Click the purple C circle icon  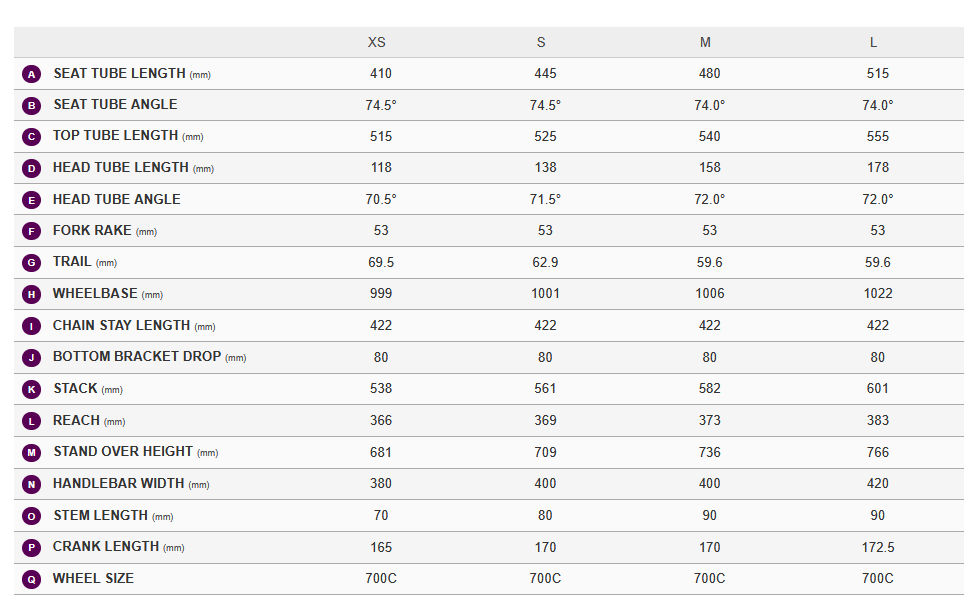pos(32,137)
